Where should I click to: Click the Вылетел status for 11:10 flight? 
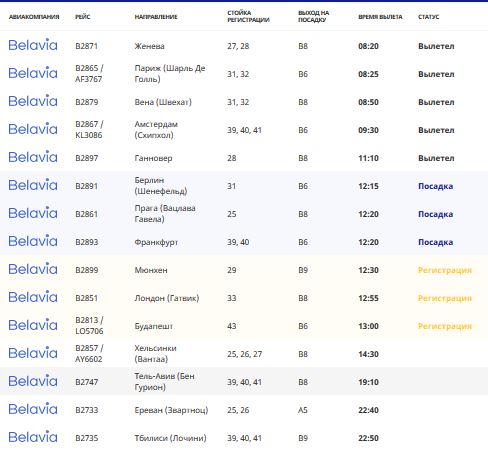click(436, 158)
